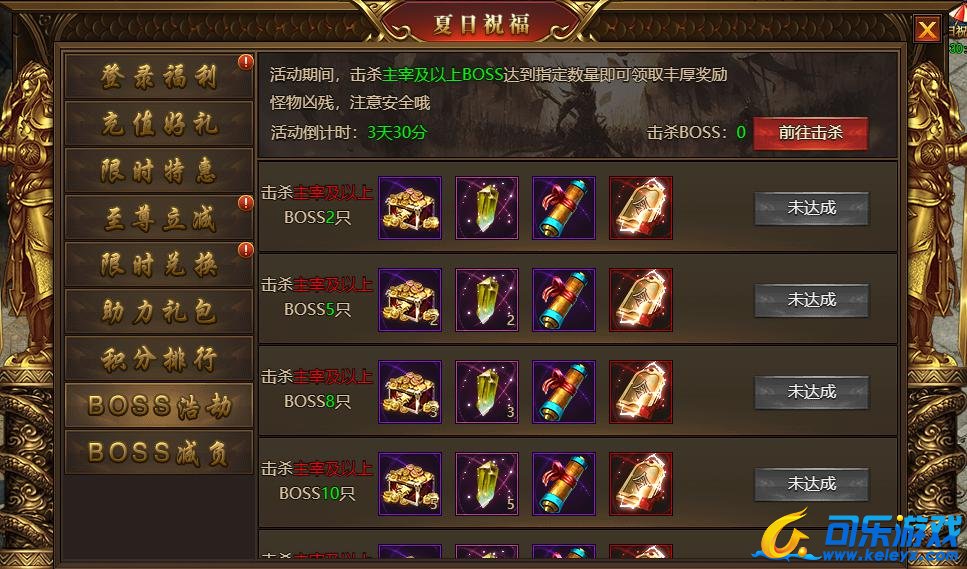Click yellow crystal reward in BOSS2只 row
This screenshot has width=967, height=569.
tap(487, 208)
